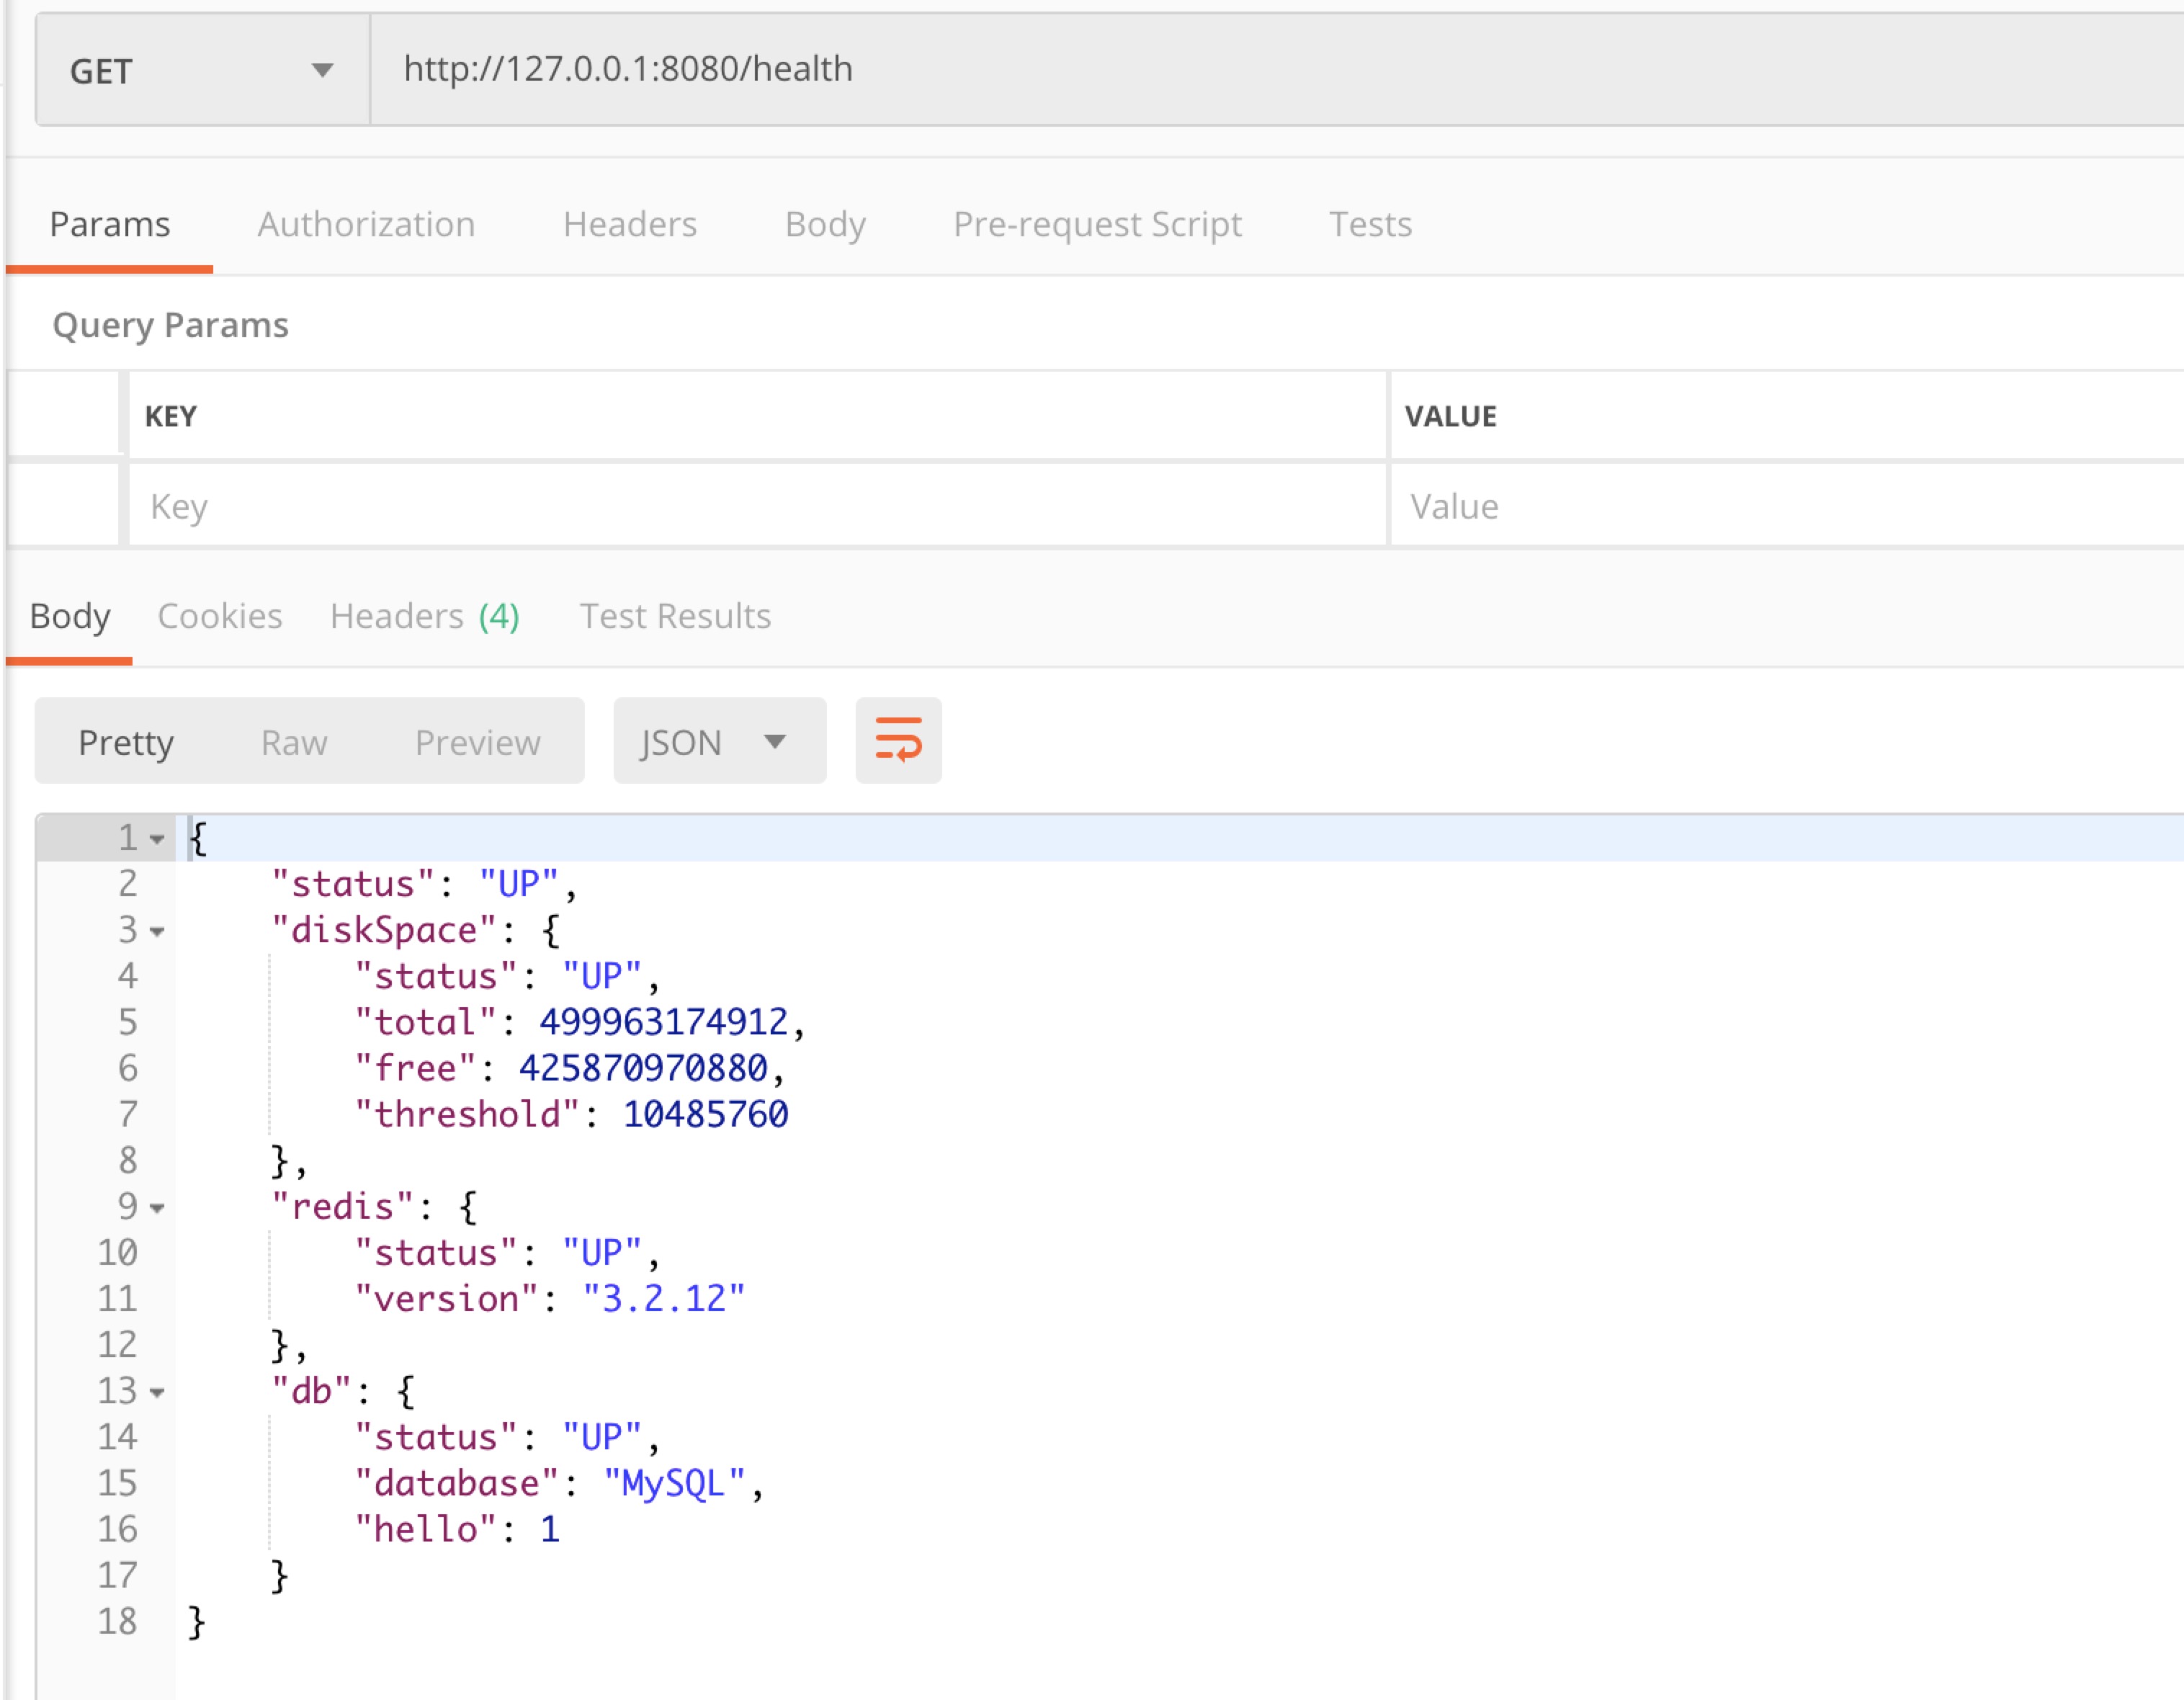View the Tests tab

[1370, 224]
